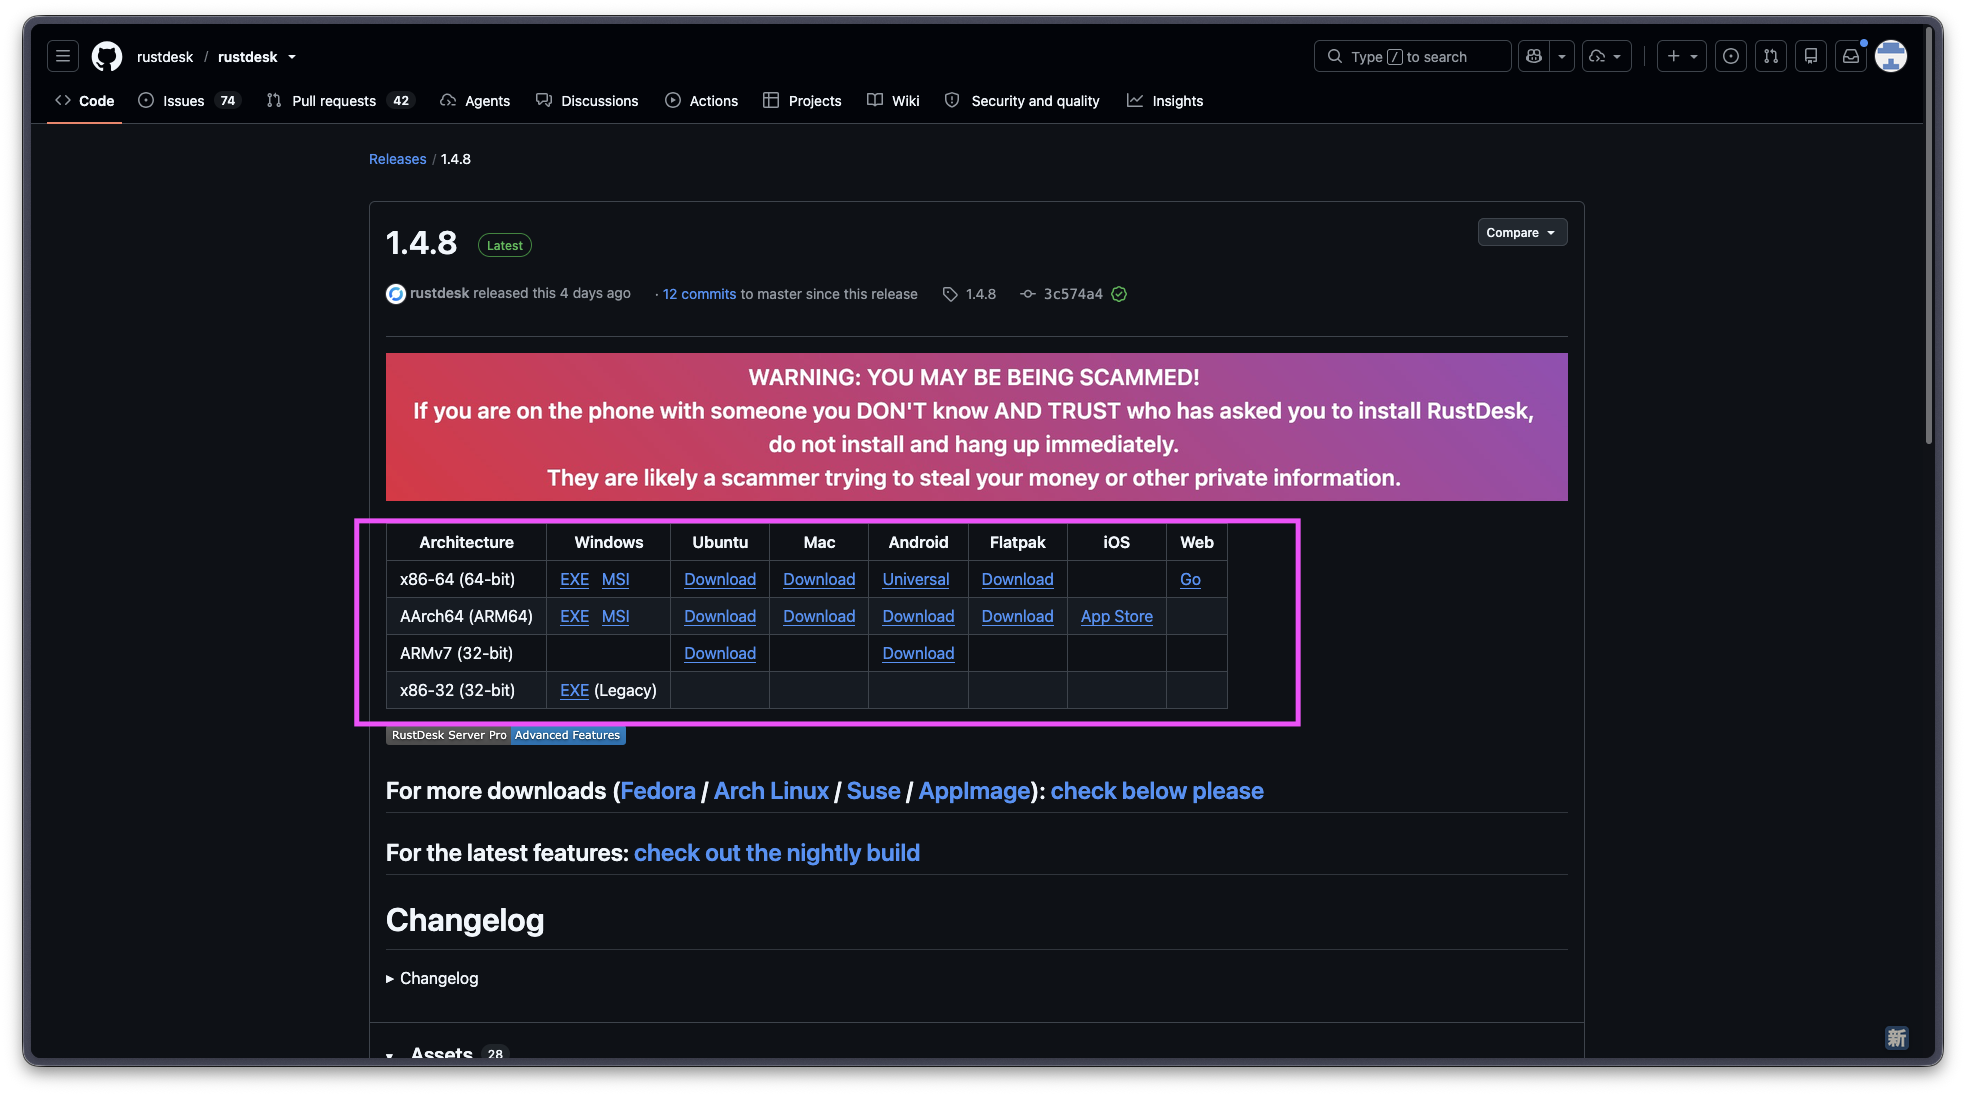Open the Wiki tab
Image resolution: width=1966 pixels, height=1096 pixels.
(x=893, y=101)
